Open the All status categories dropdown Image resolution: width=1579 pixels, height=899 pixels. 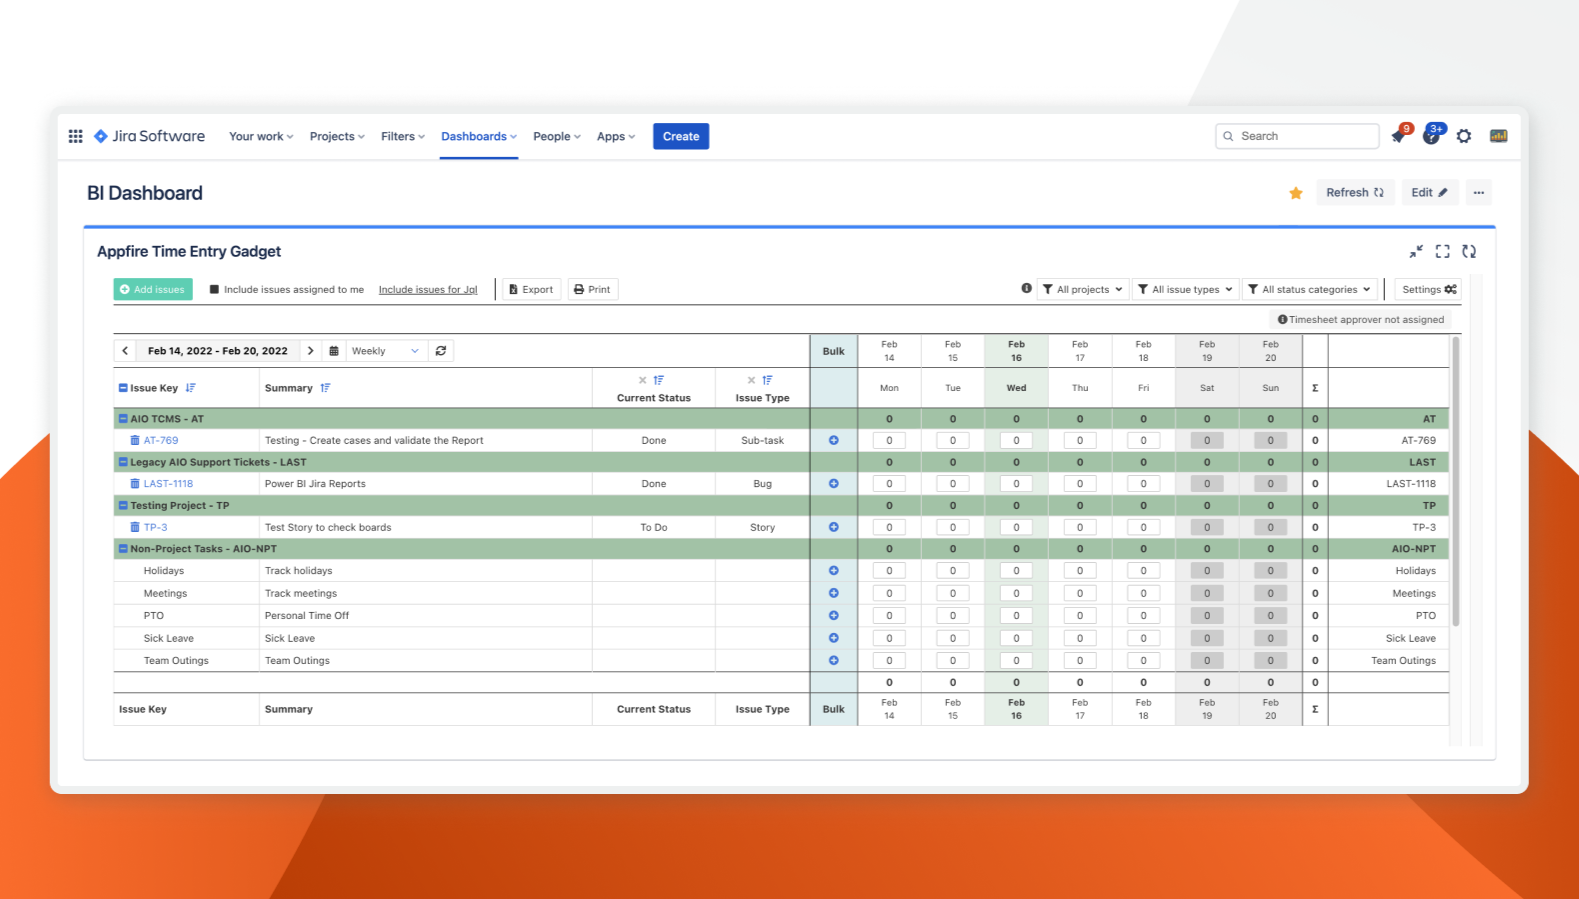tap(1310, 290)
